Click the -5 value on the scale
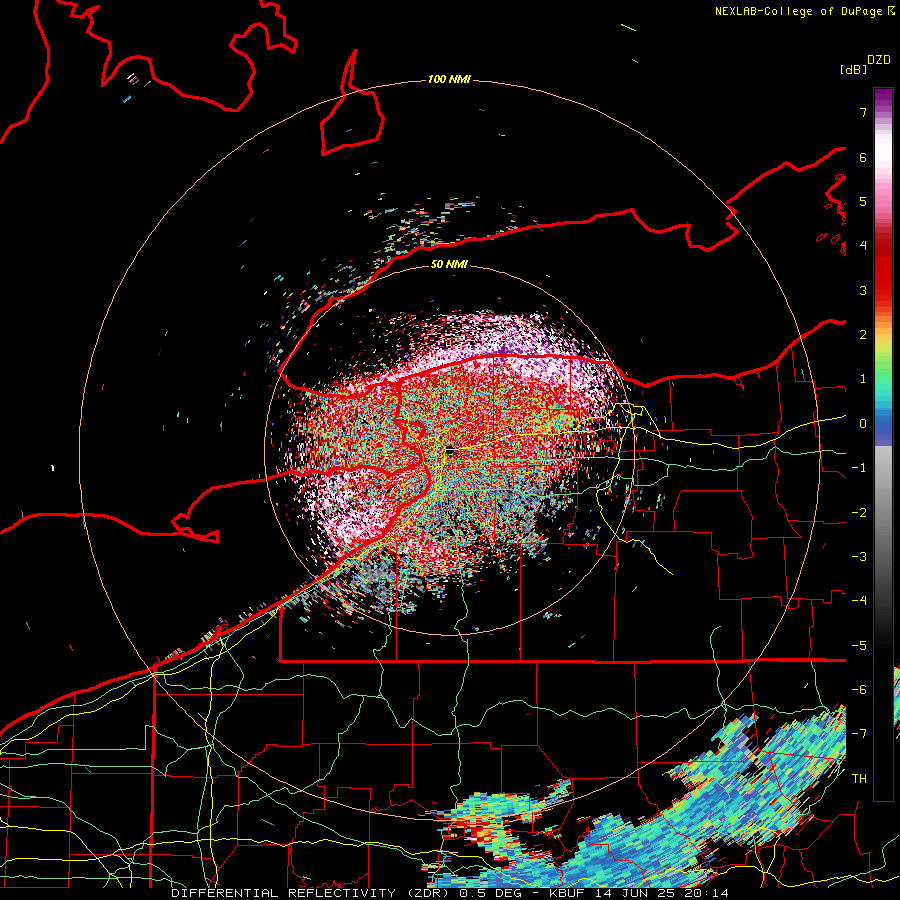Viewport: 900px width, 900px height. pyautogui.click(x=859, y=646)
